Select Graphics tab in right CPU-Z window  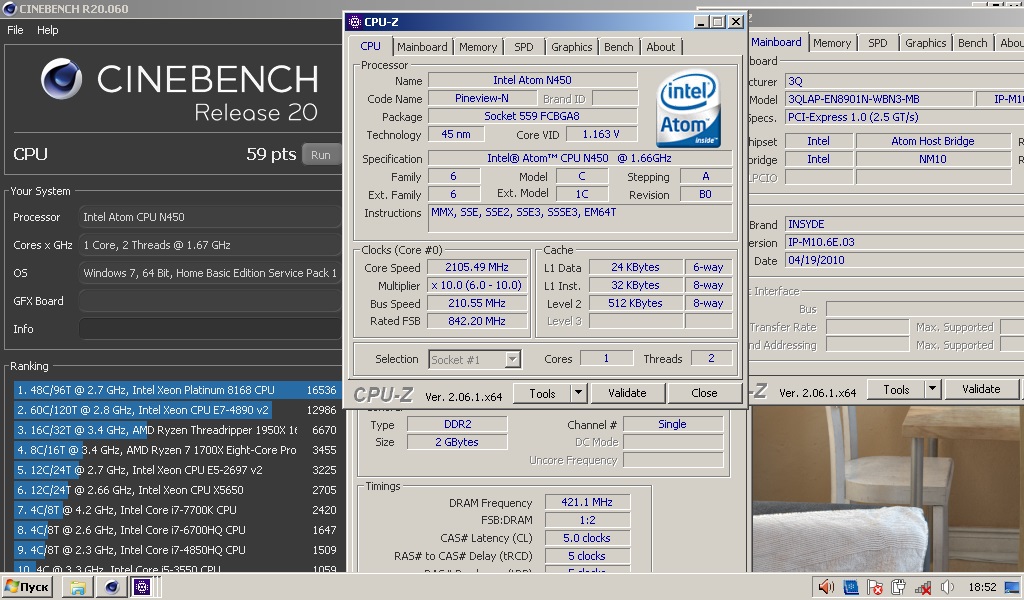pyautogui.click(x=925, y=43)
